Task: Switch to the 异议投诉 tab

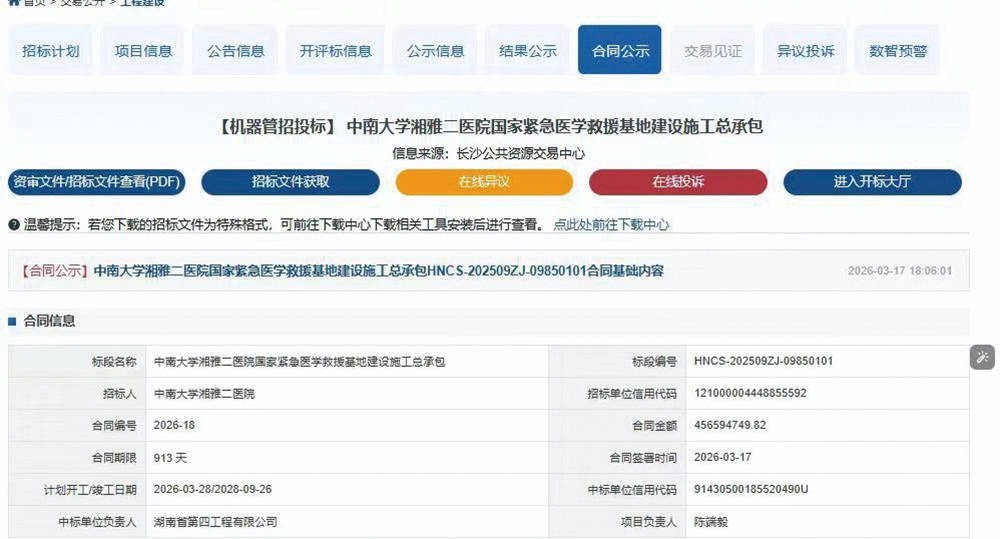Action: 805,51
